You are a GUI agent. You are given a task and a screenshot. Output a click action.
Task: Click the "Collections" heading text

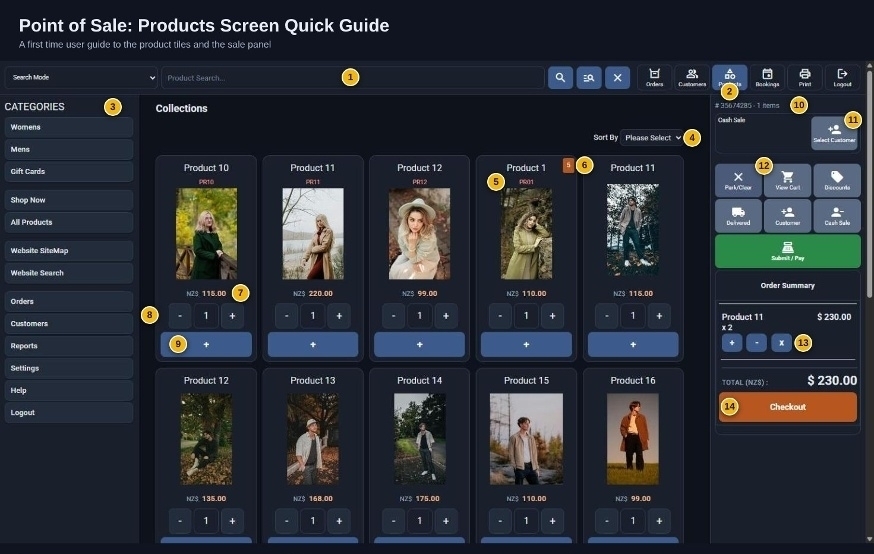coord(181,108)
